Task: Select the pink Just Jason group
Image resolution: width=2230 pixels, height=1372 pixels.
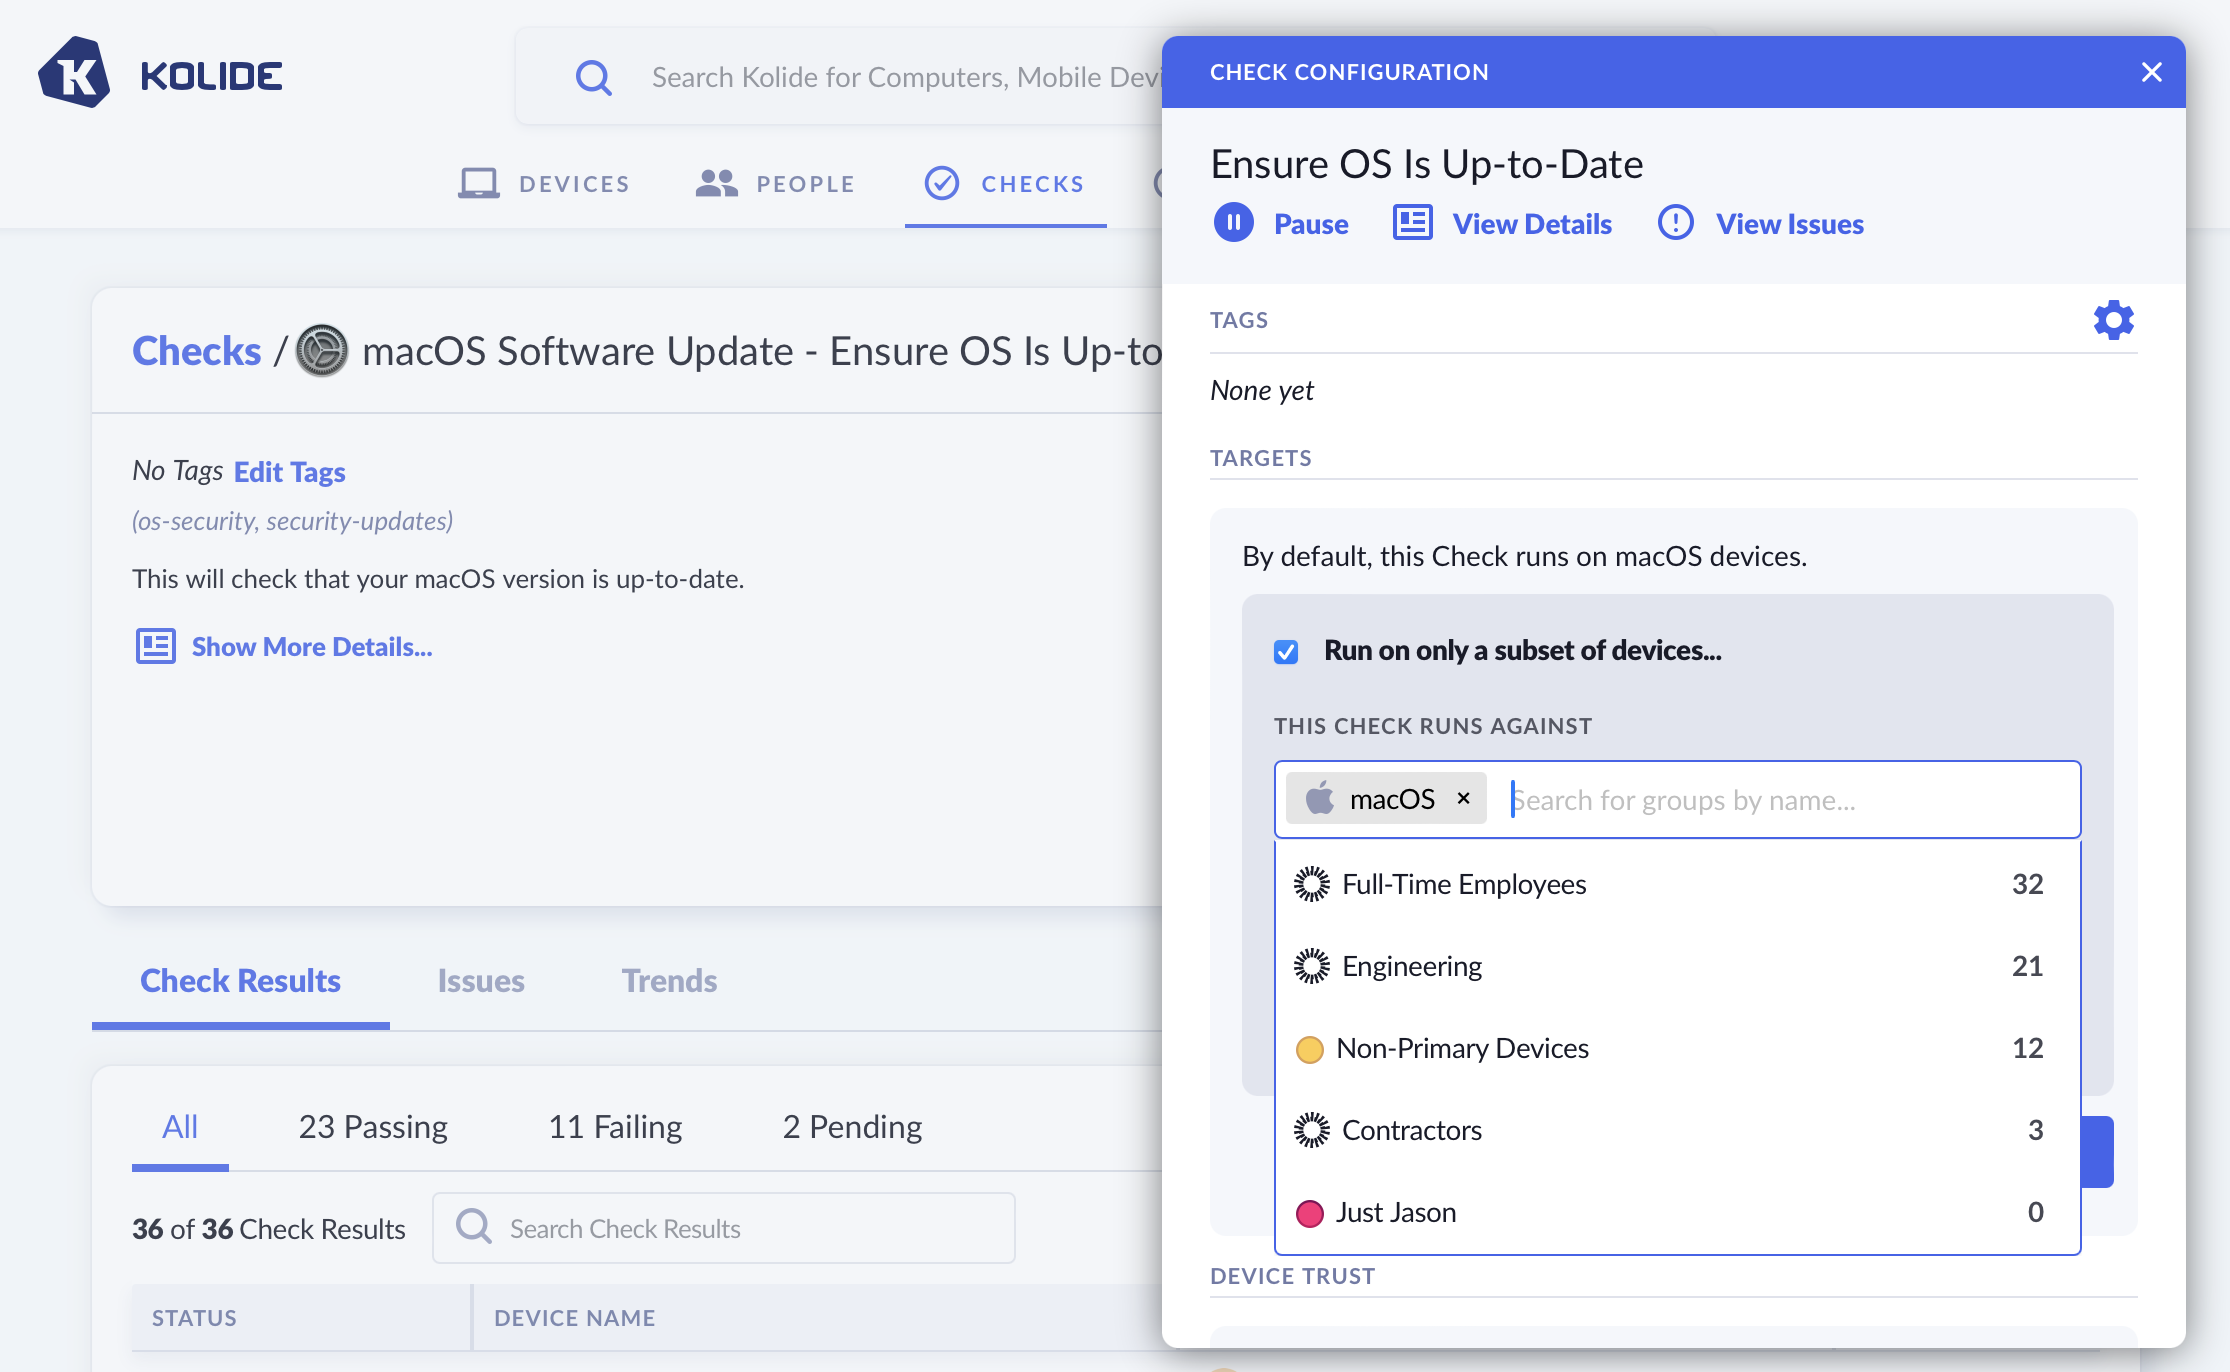Action: click(1396, 1212)
